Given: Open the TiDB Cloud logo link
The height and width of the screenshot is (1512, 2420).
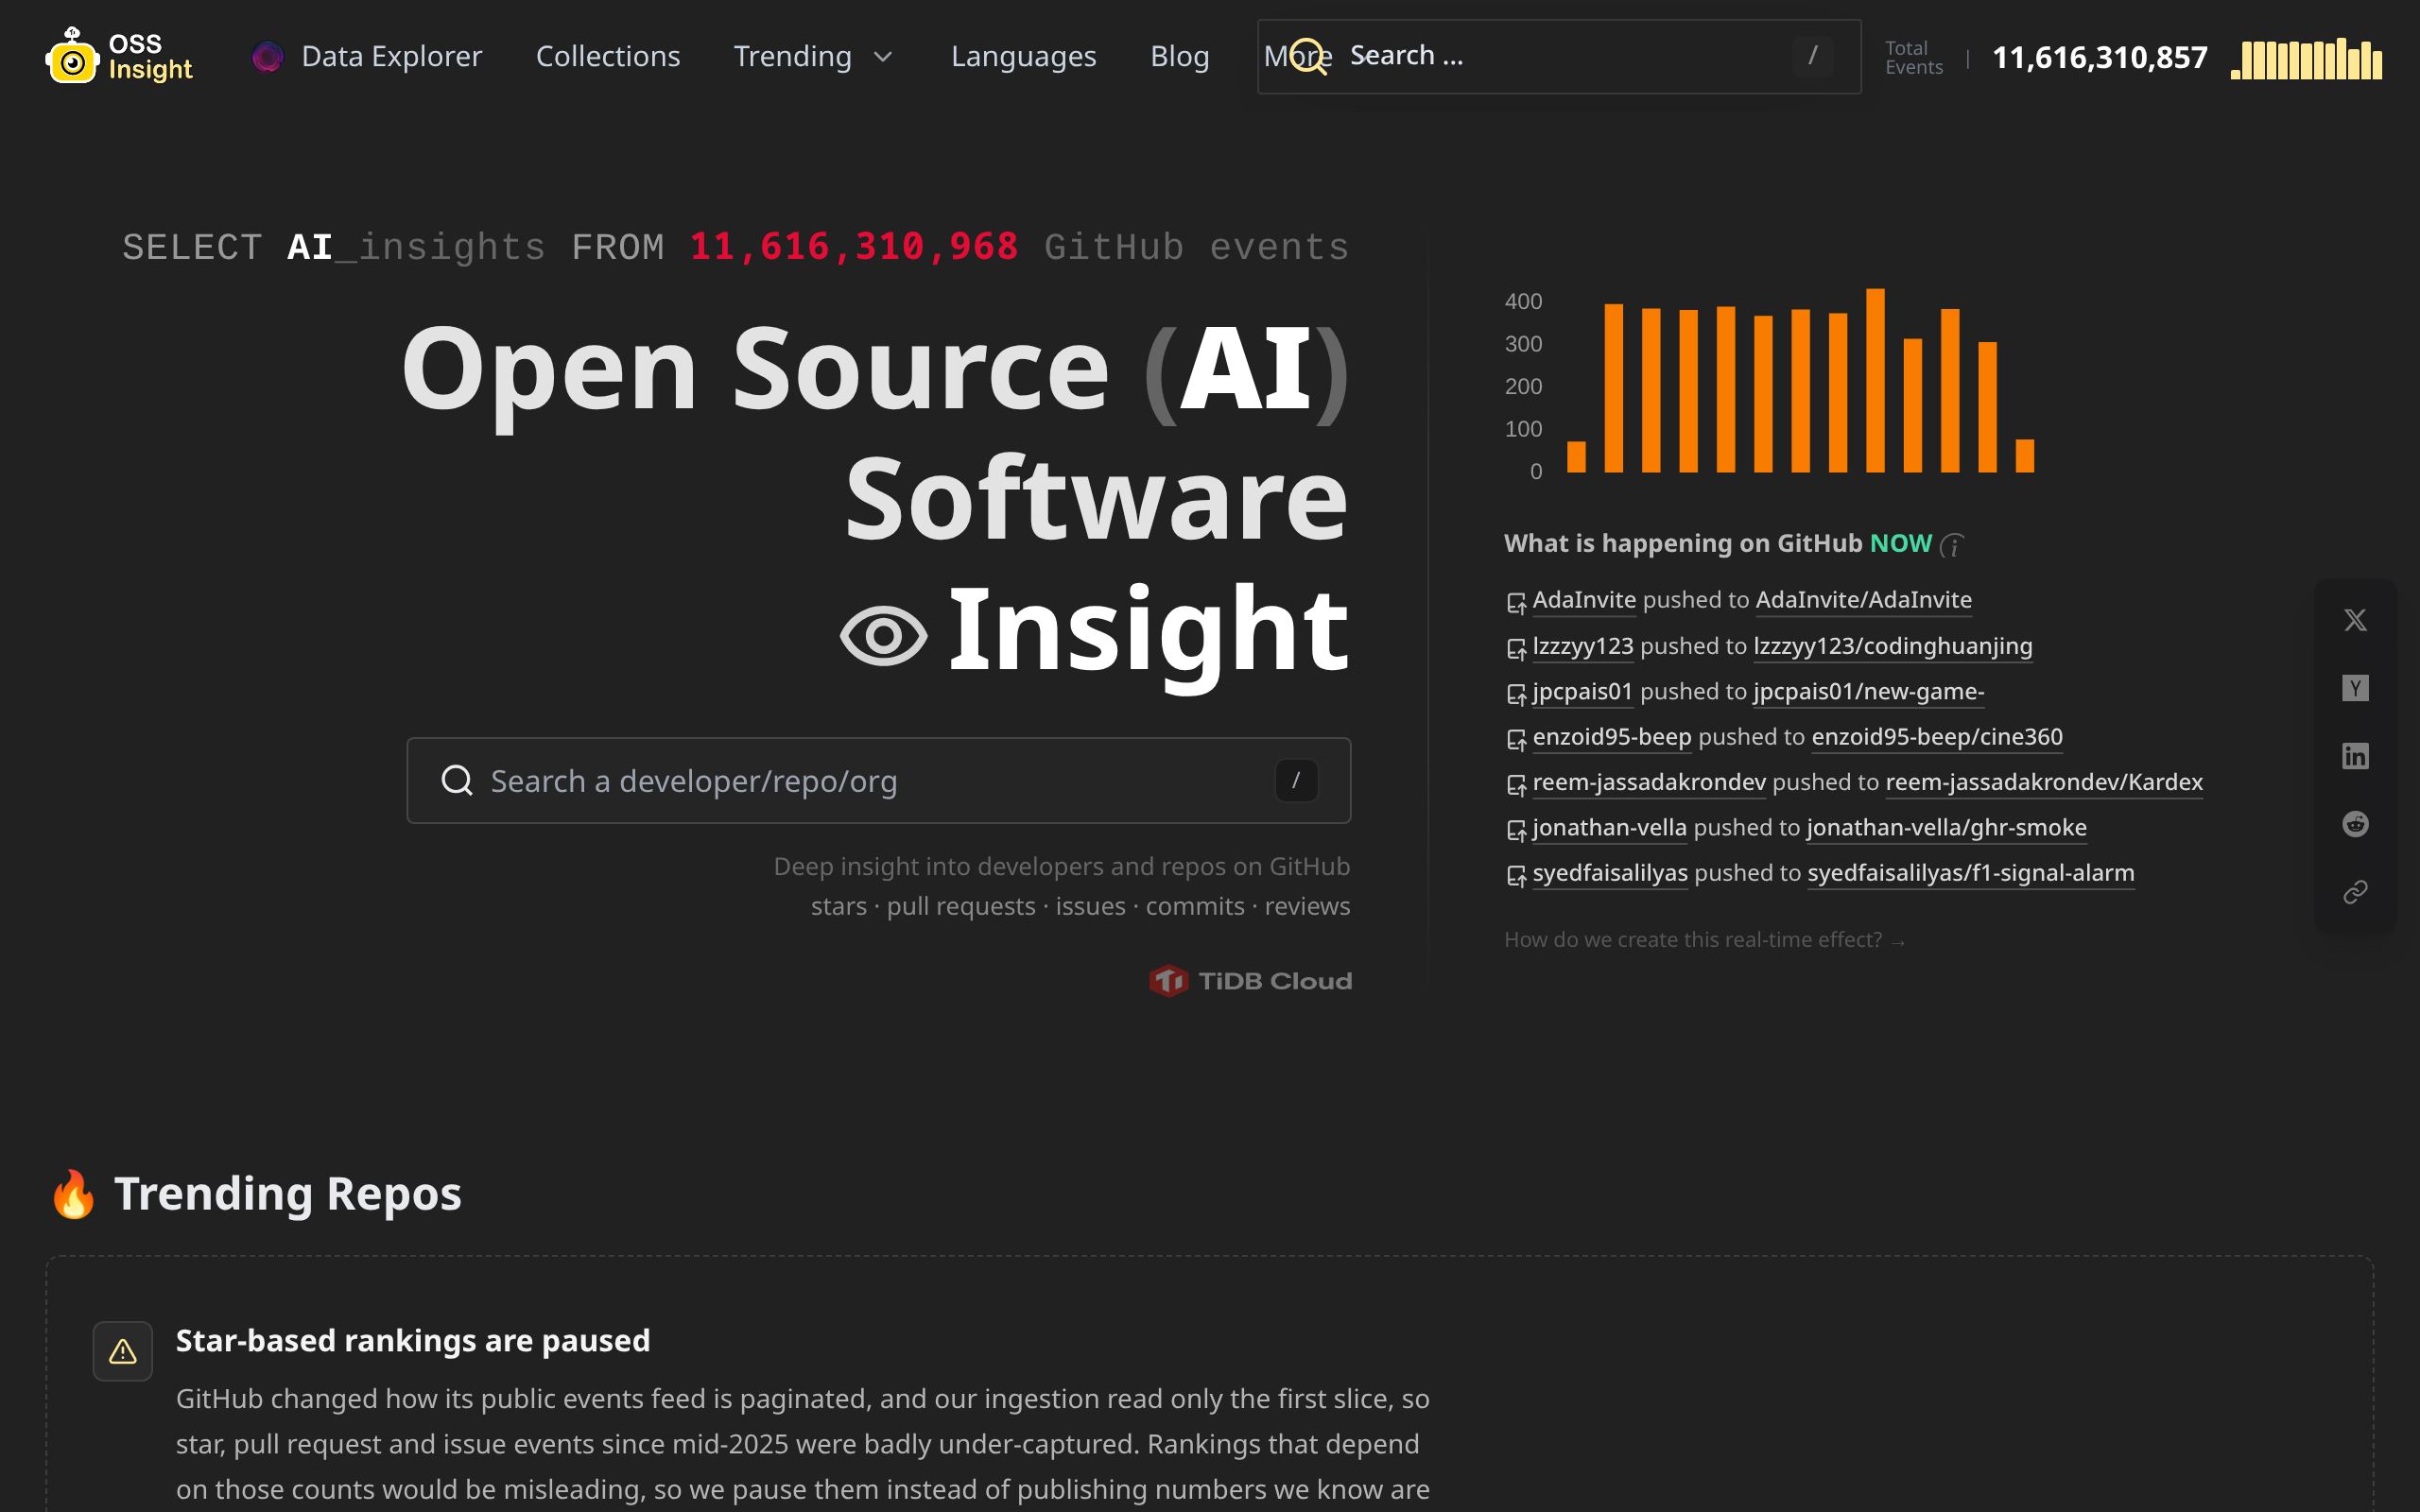Looking at the screenshot, I should coord(1250,981).
